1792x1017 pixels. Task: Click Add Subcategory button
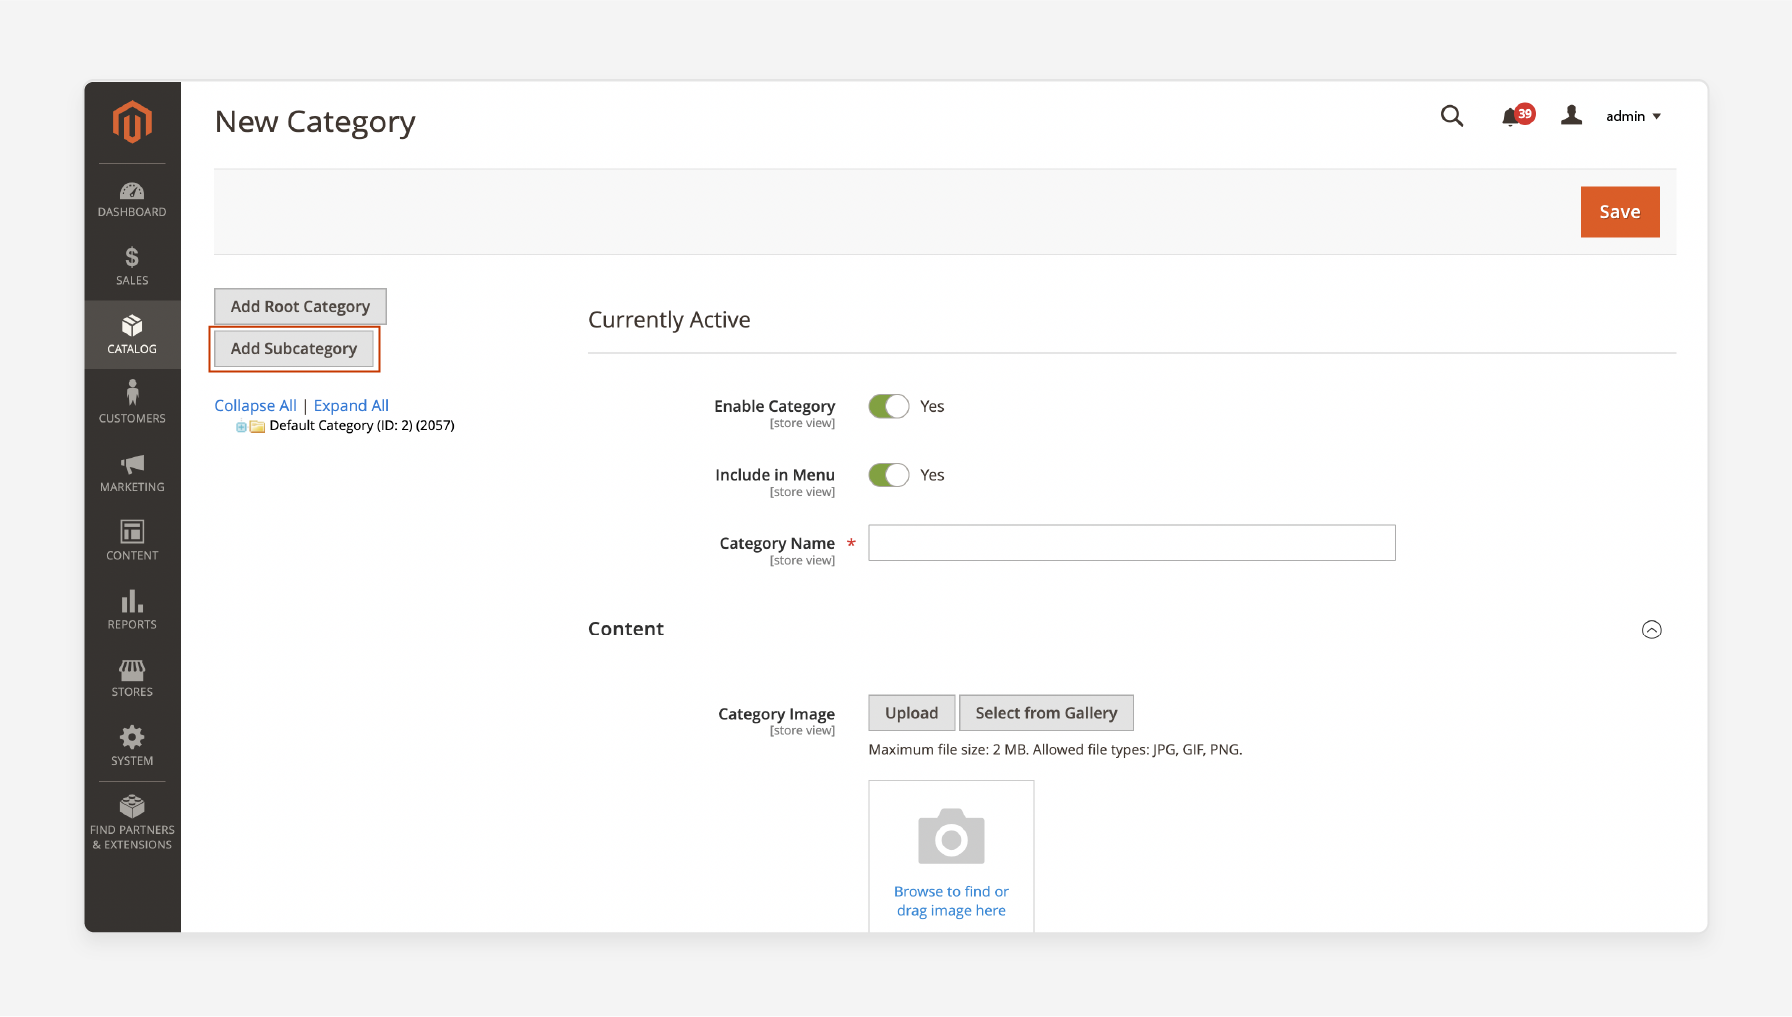[x=294, y=348]
